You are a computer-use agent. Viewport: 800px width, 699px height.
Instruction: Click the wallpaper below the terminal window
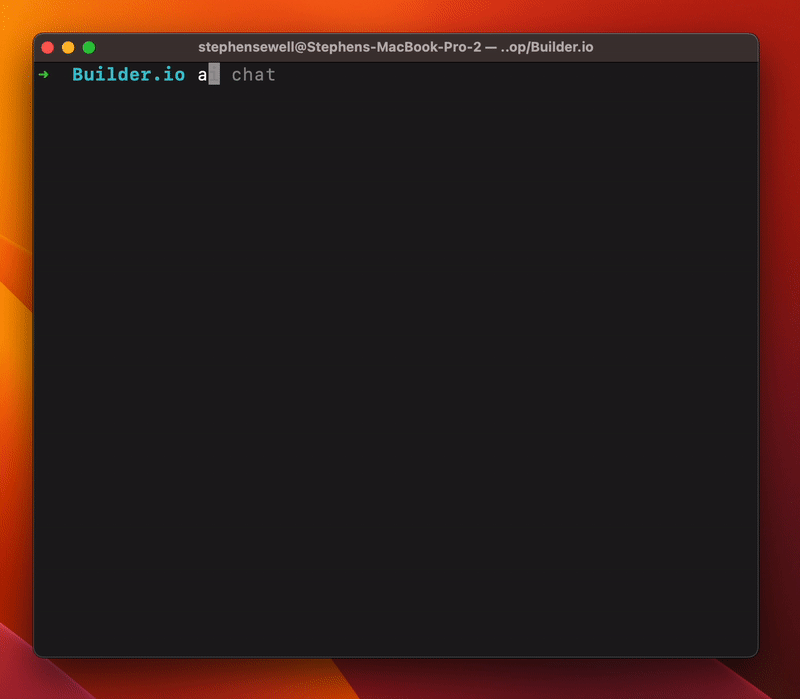point(400,680)
